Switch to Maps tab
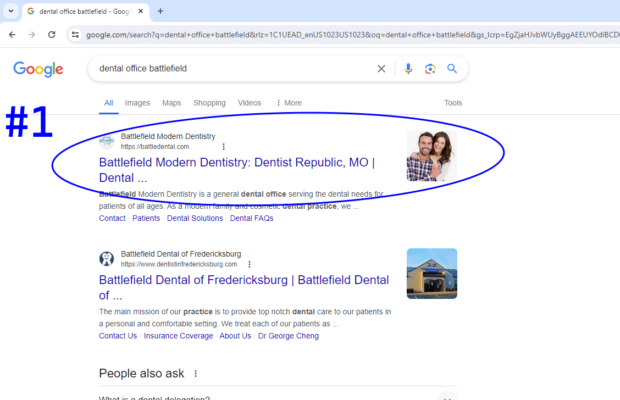Viewport: 620px width, 400px height. pyautogui.click(x=172, y=103)
